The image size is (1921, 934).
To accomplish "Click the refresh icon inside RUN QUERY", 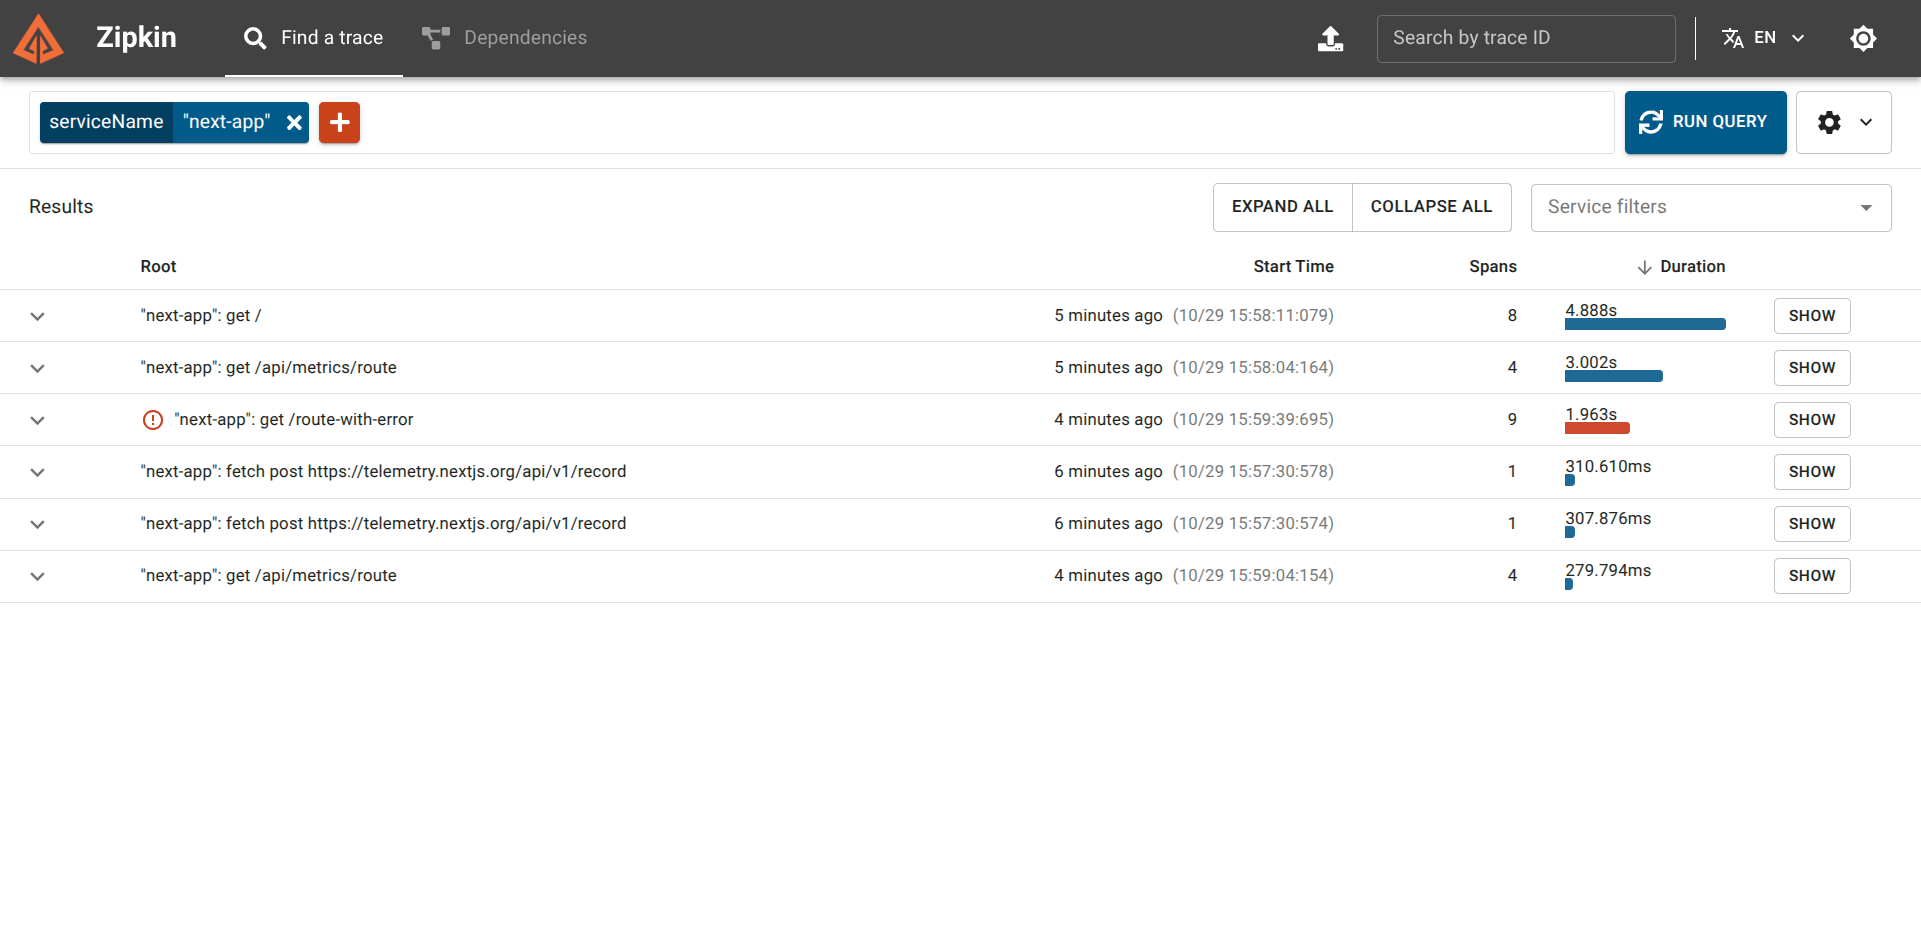I will [x=1652, y=121].
